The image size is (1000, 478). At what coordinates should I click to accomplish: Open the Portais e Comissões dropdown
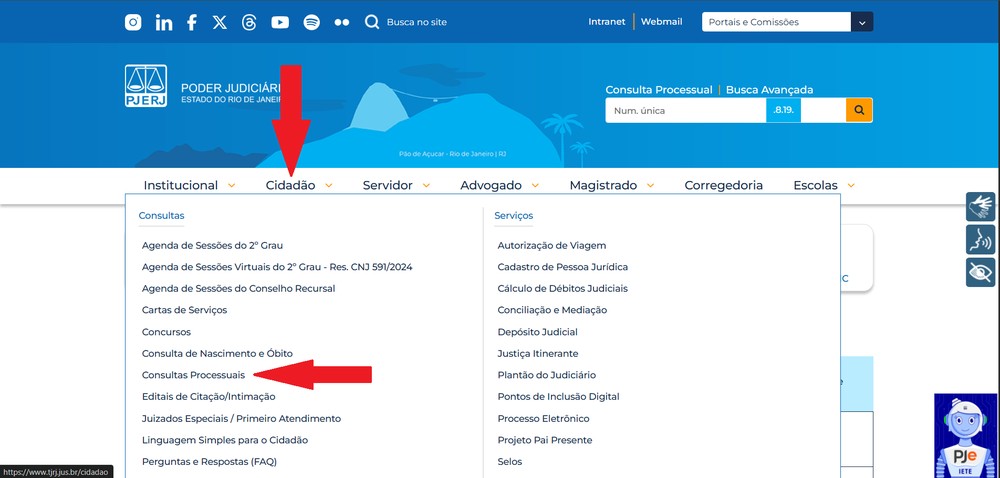pos(788,22)
